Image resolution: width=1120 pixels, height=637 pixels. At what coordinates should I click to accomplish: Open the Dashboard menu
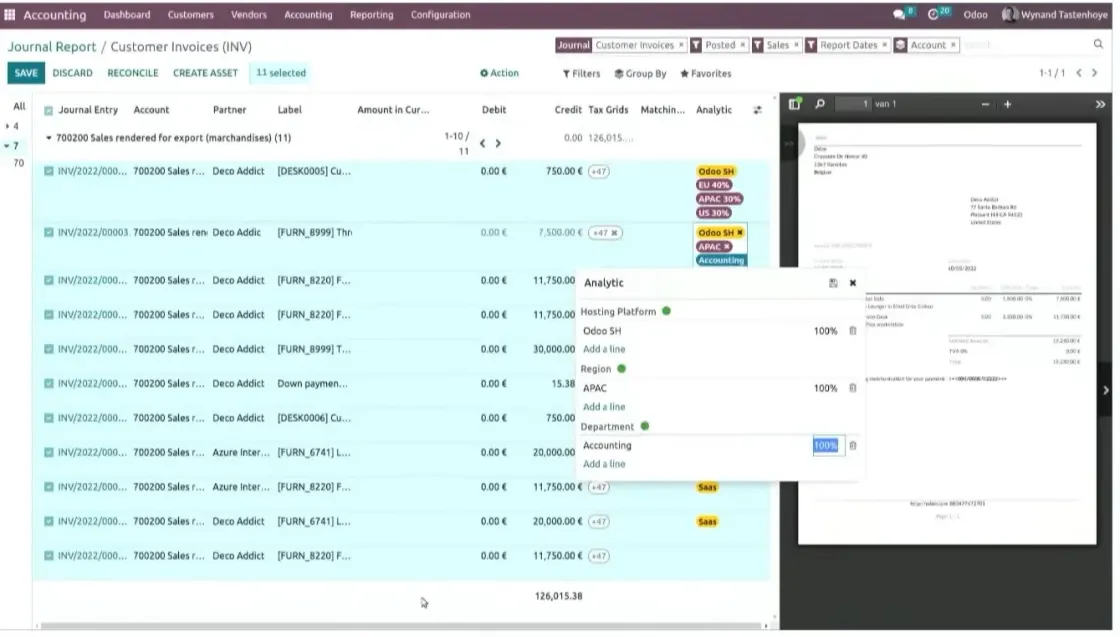coord(127,14)
